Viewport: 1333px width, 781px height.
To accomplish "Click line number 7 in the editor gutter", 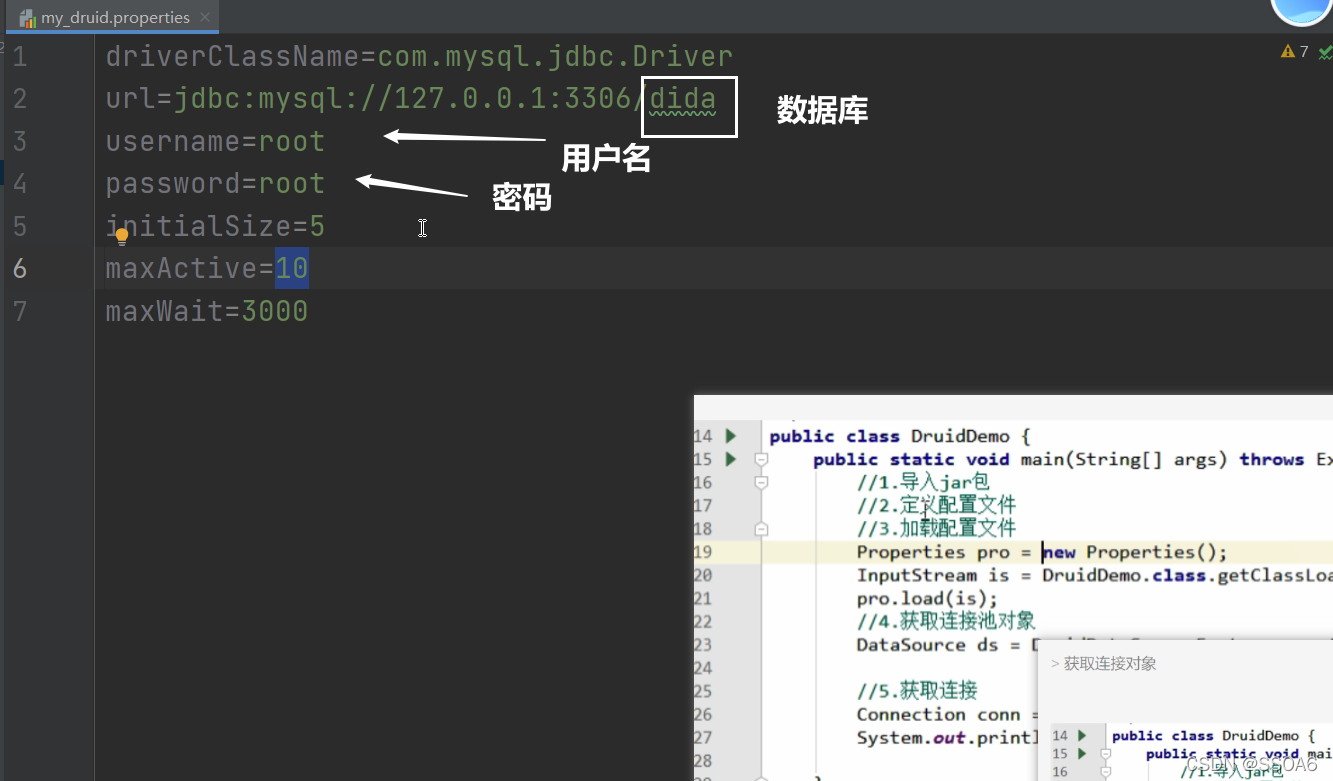I will [x=20, y=311].
